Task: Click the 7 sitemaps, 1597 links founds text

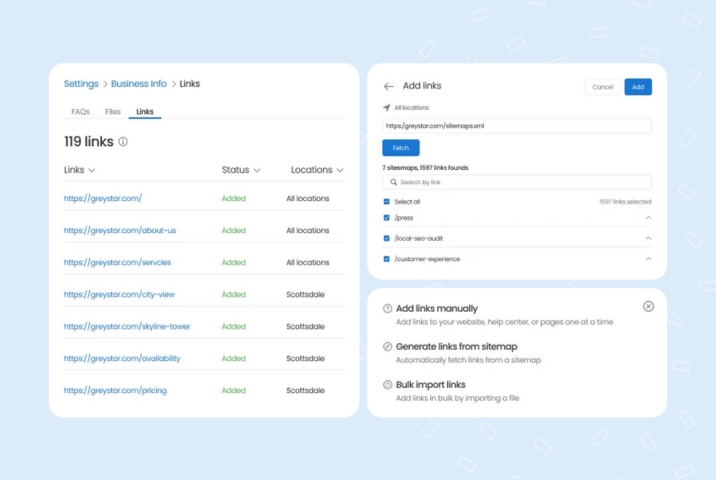Action: point(425,168)
